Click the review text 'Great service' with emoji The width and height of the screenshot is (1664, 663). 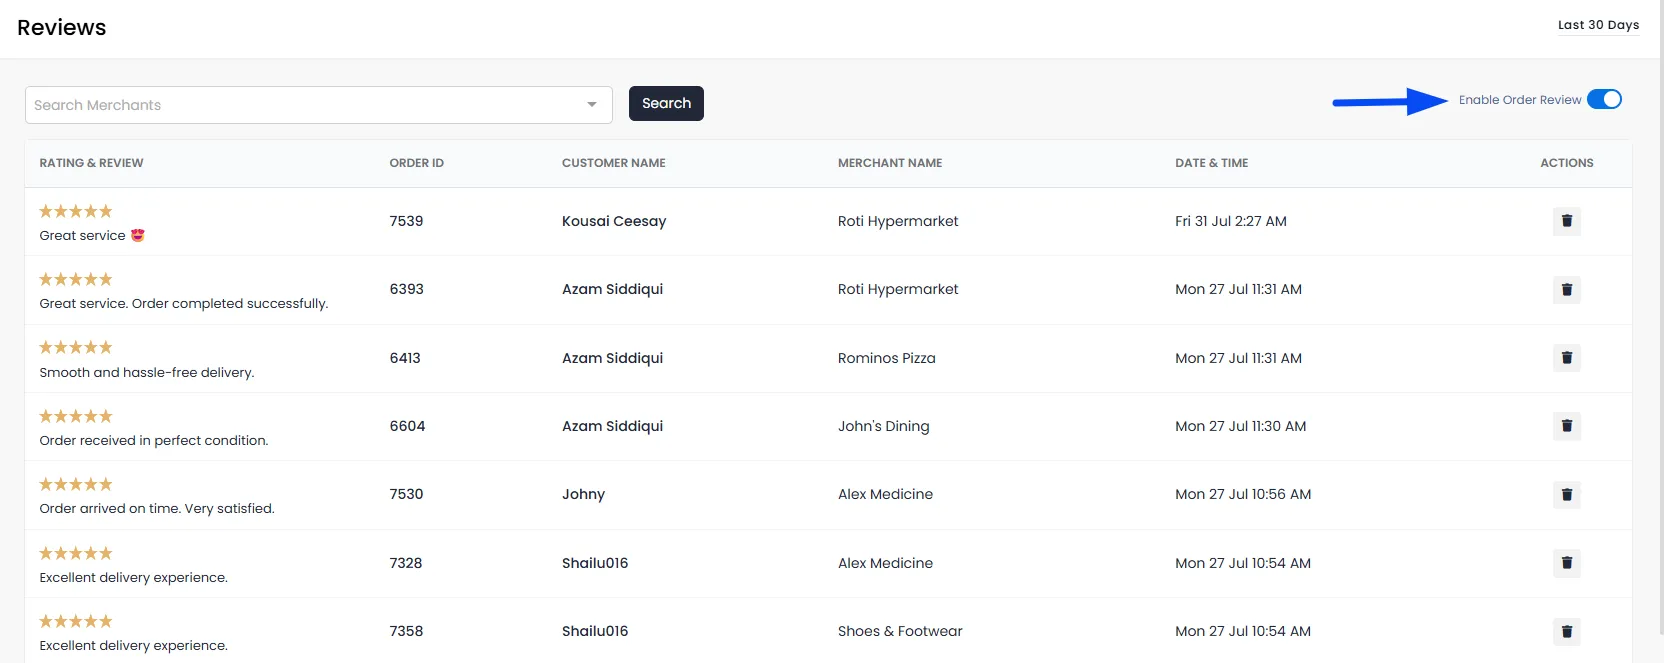92,236
